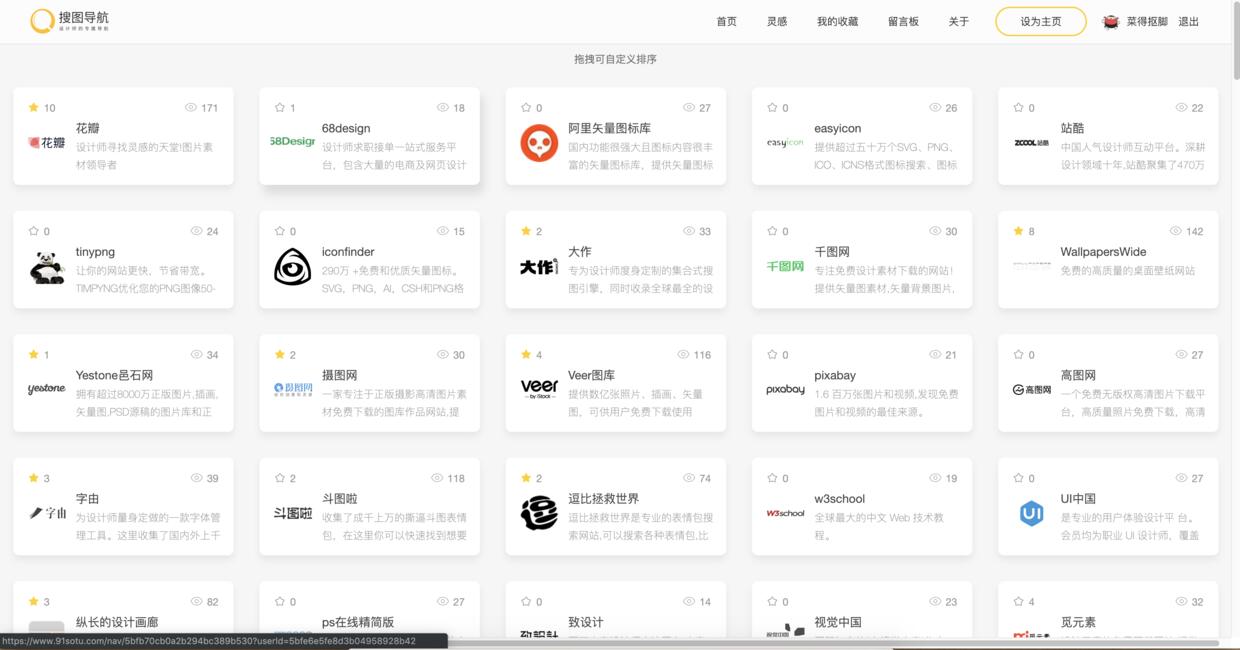Open 我的收藏 in the navigation
Screen dimensions: 1240x650
pyautogui.click(x=837, y=22)
